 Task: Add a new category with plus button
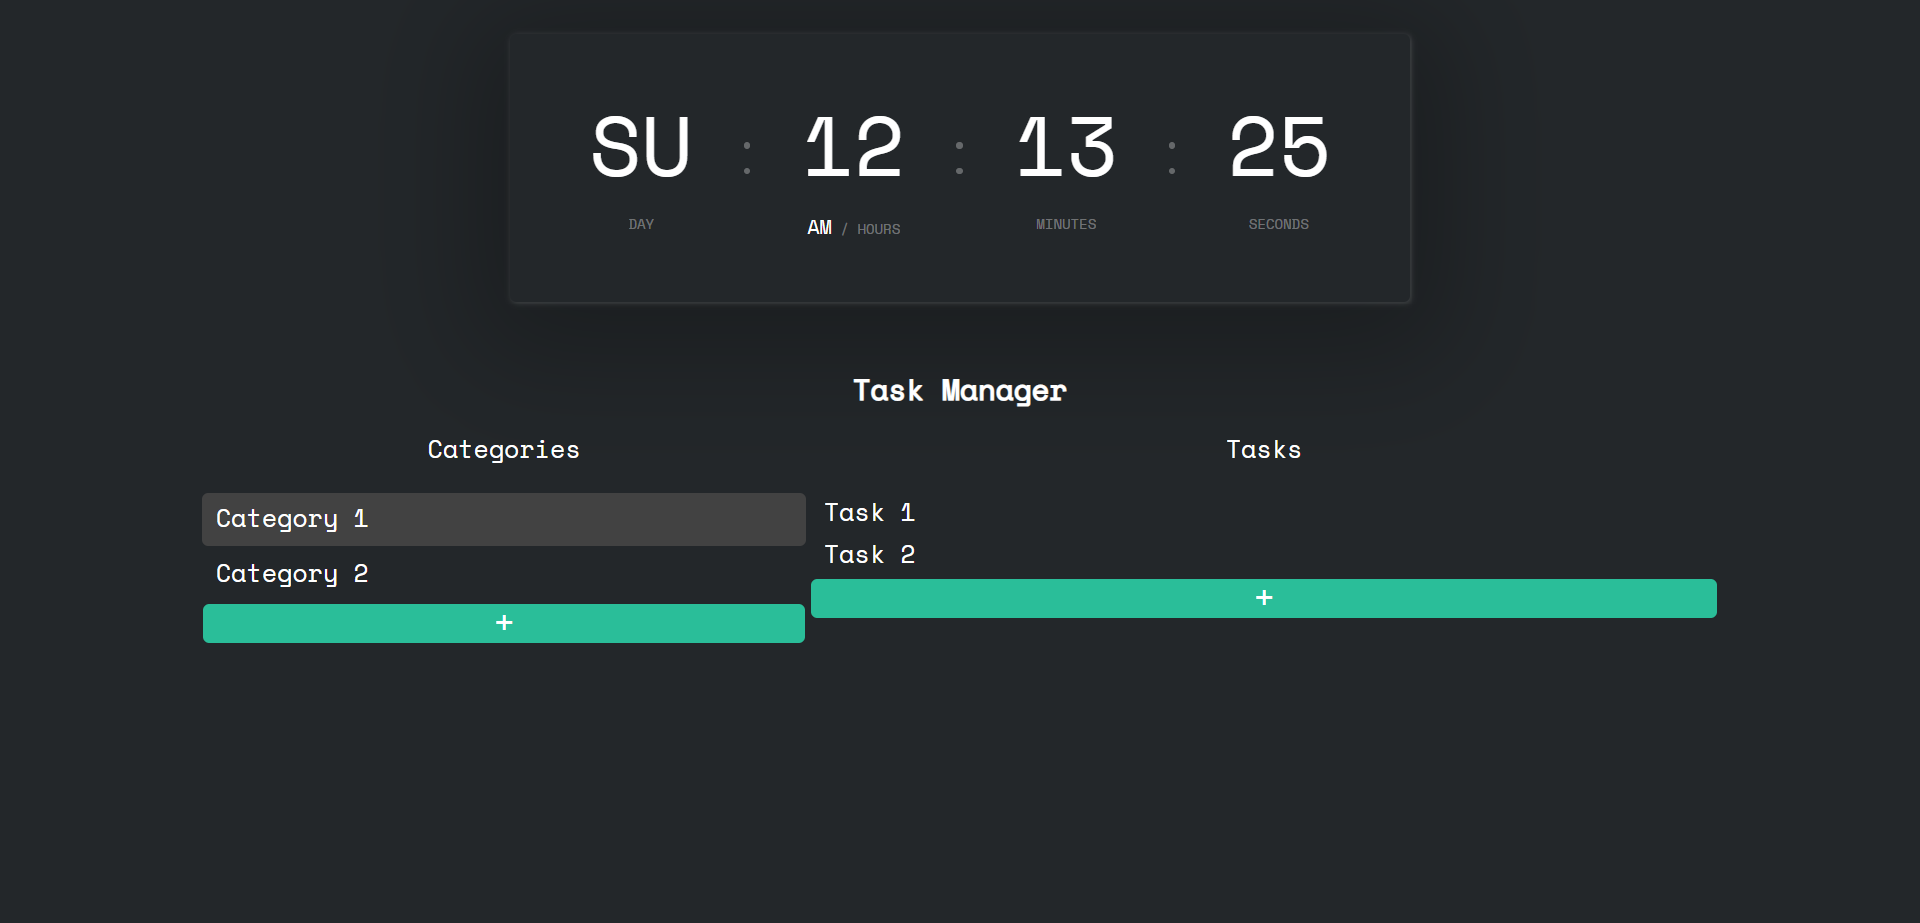[x=504, y=623]
